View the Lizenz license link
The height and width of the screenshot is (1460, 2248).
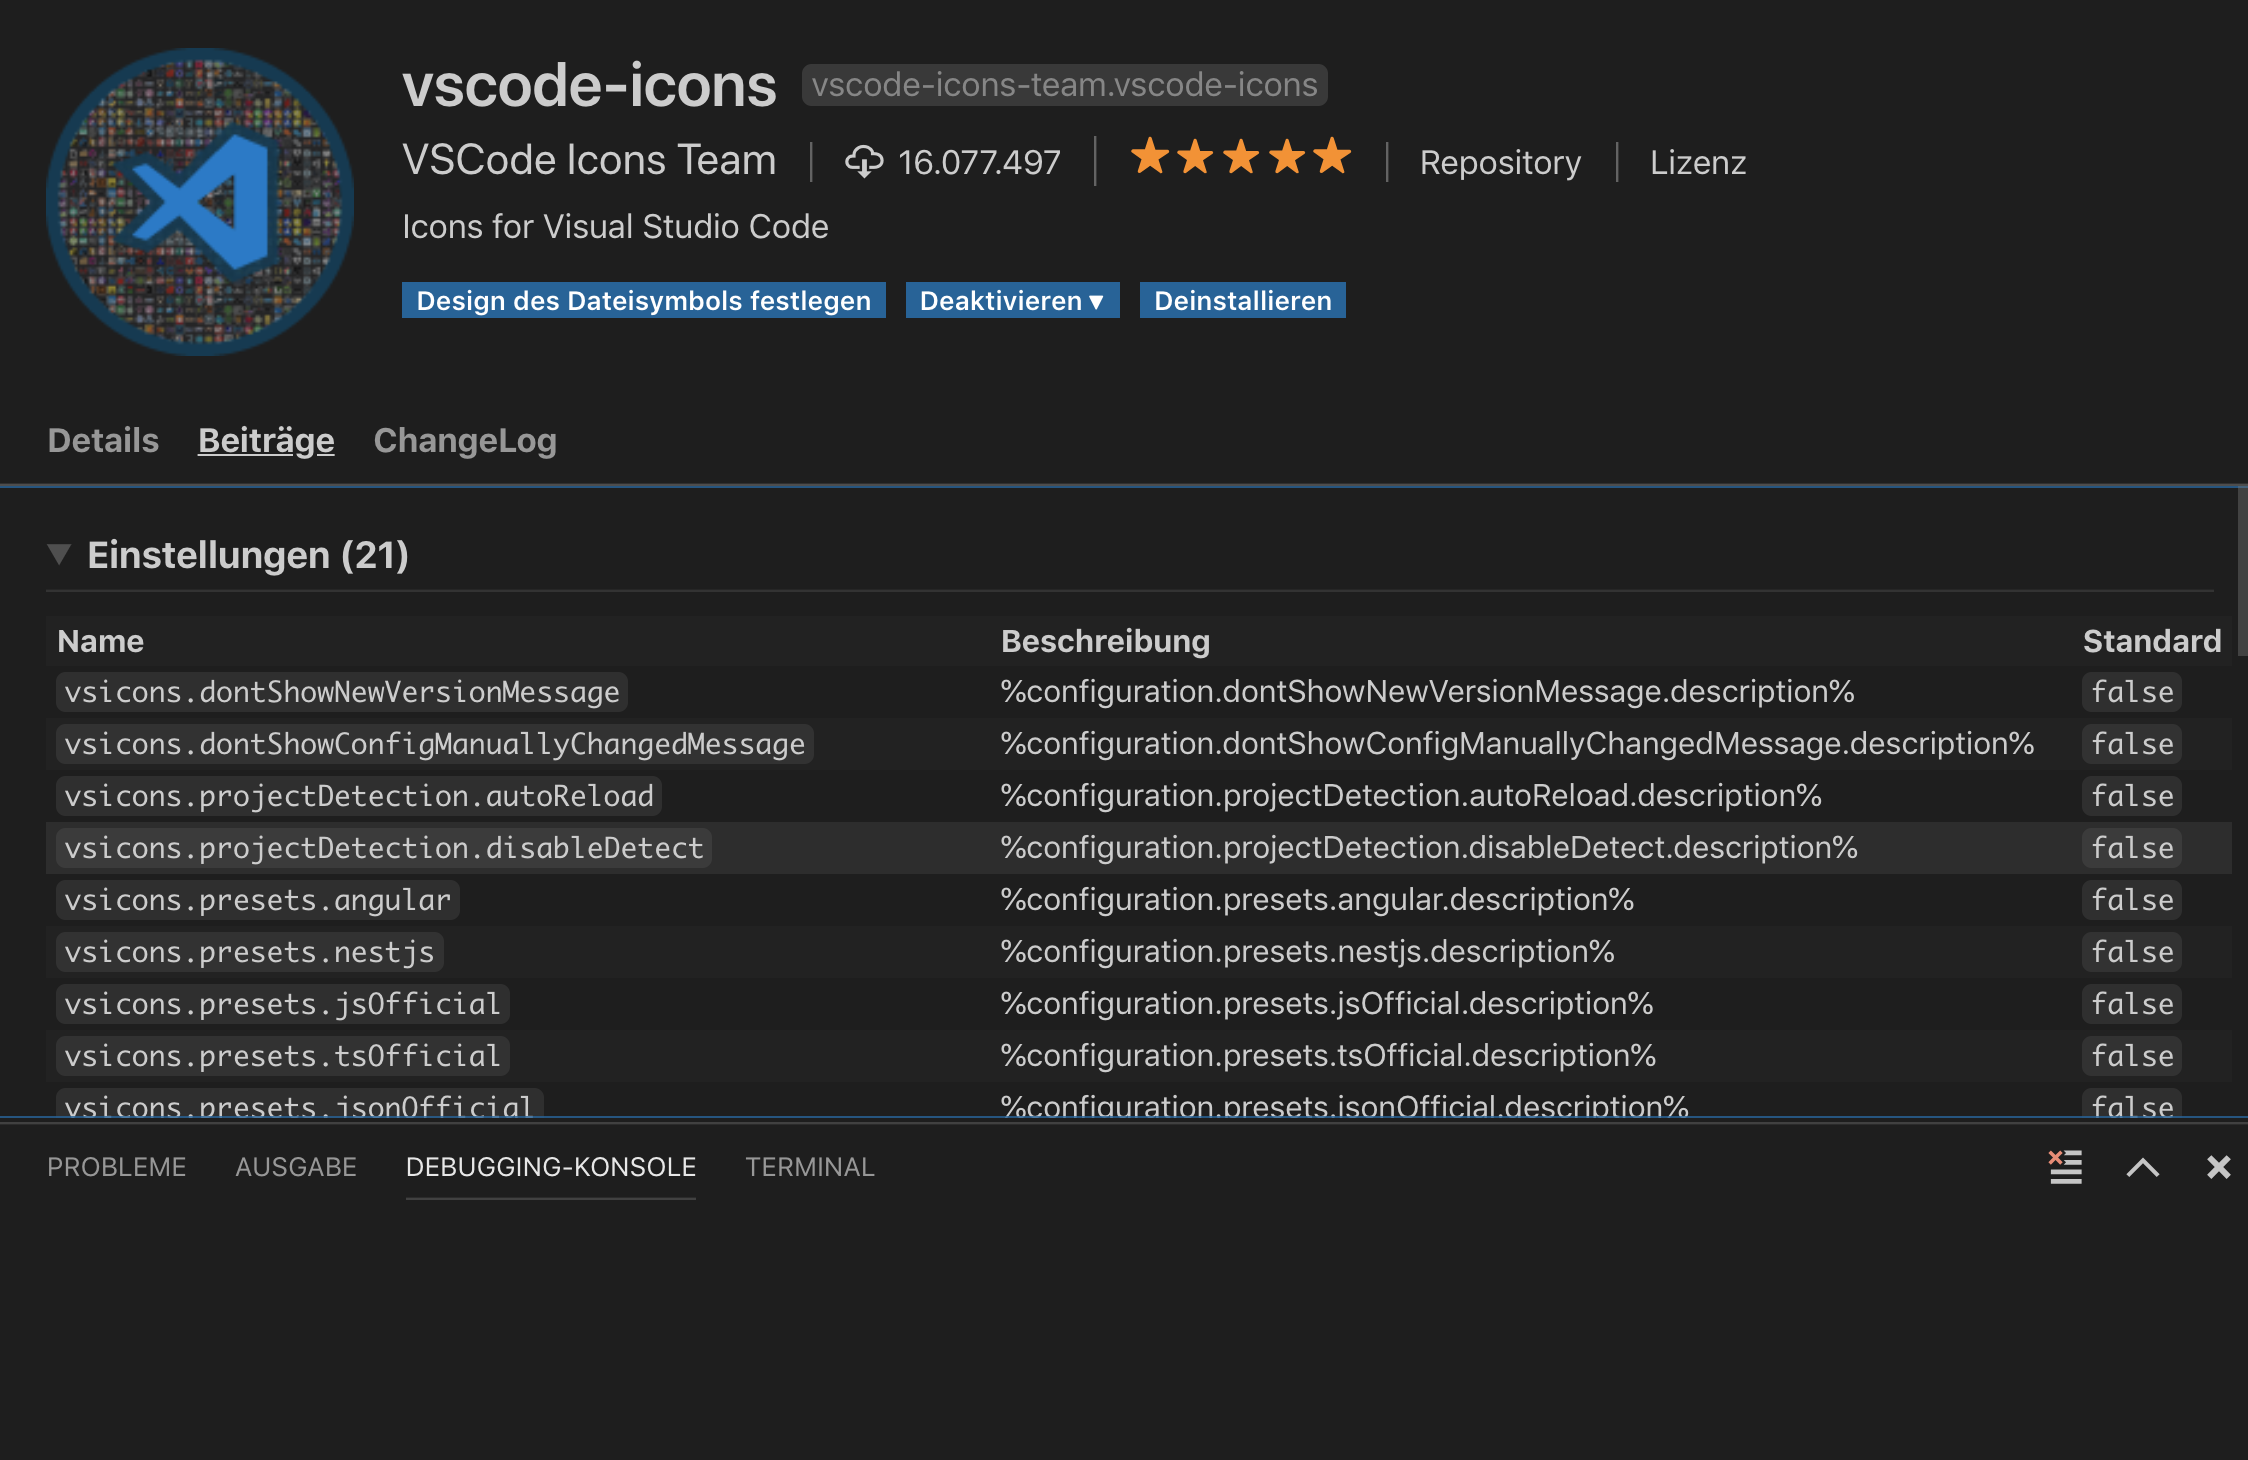[x=1698, y=162]
